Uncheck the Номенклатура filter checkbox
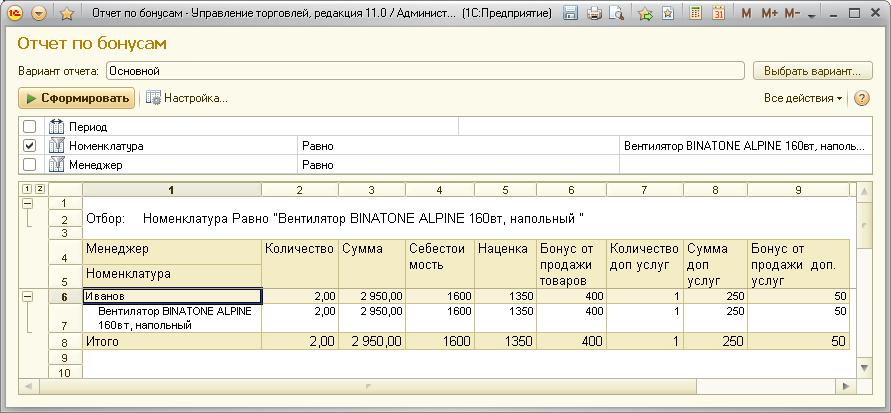The width and height of the screenshot is (891, 413). [30, 146]
